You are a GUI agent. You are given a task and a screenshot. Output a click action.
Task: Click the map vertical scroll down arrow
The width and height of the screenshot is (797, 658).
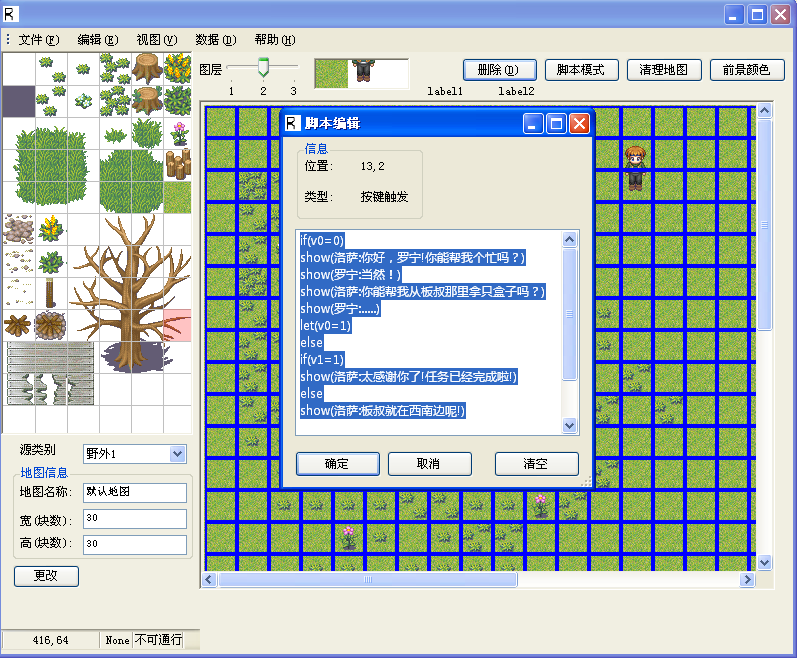coord(764,562)
